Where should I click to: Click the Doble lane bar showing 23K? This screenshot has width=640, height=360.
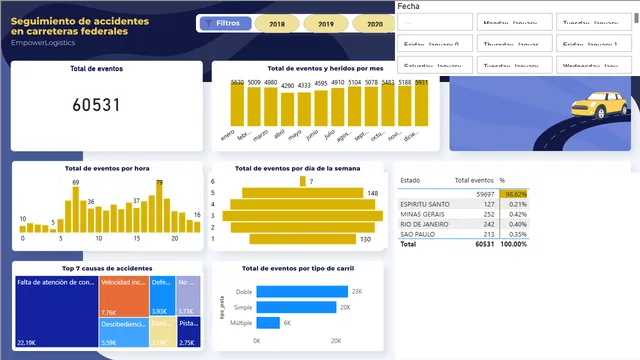pyautogui.click(x=302, y=291)
